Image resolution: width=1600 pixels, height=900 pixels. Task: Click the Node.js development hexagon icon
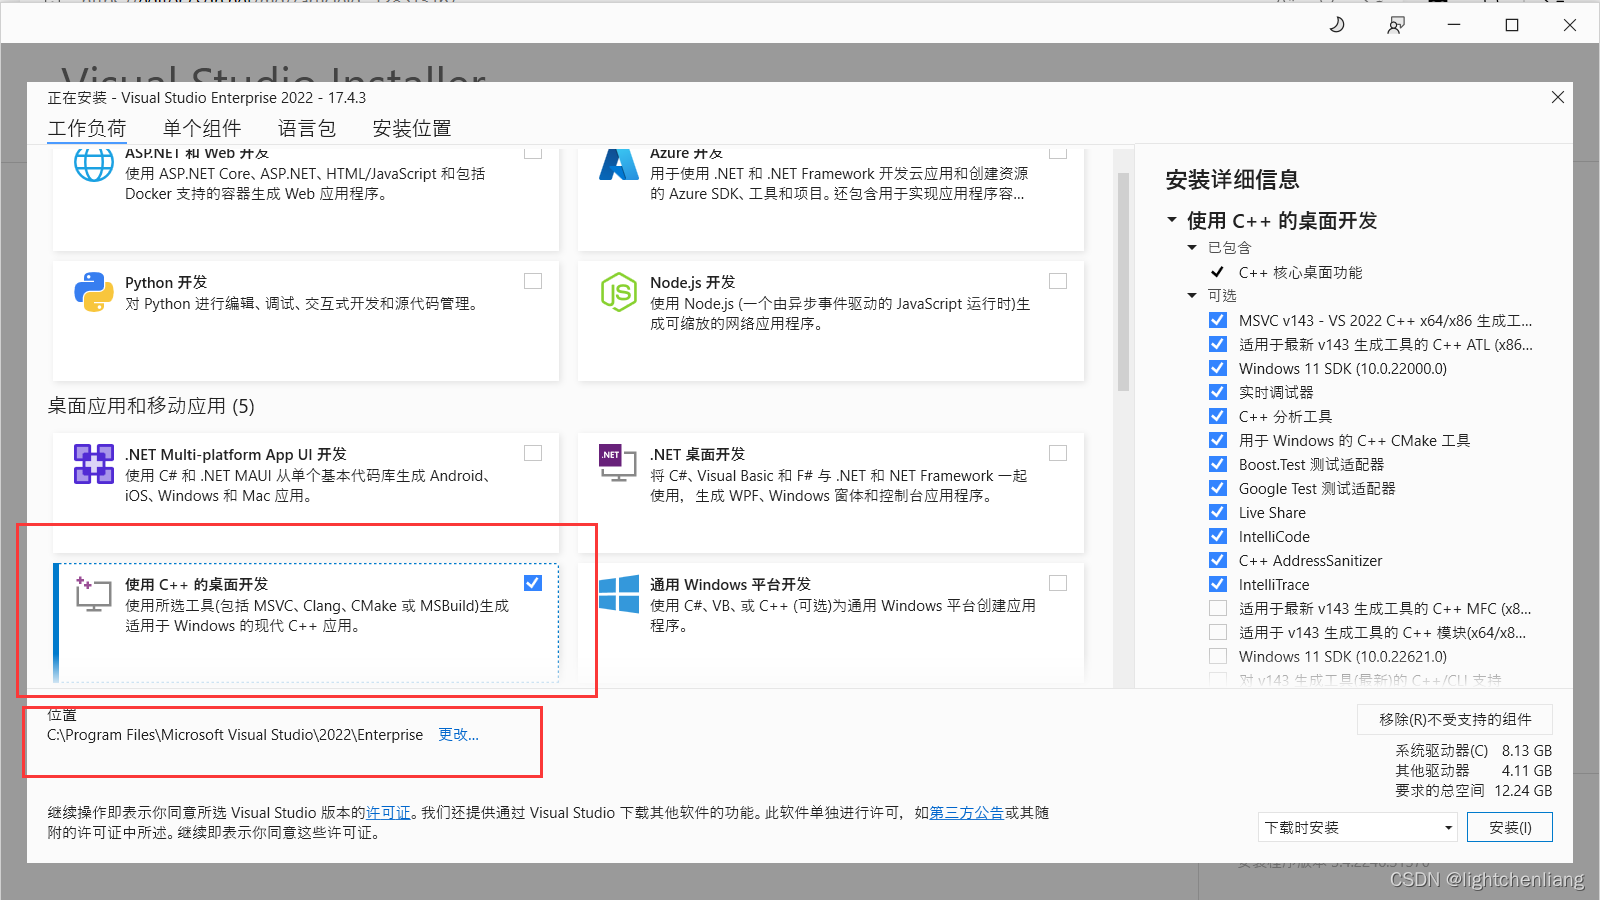pos(619,292)
